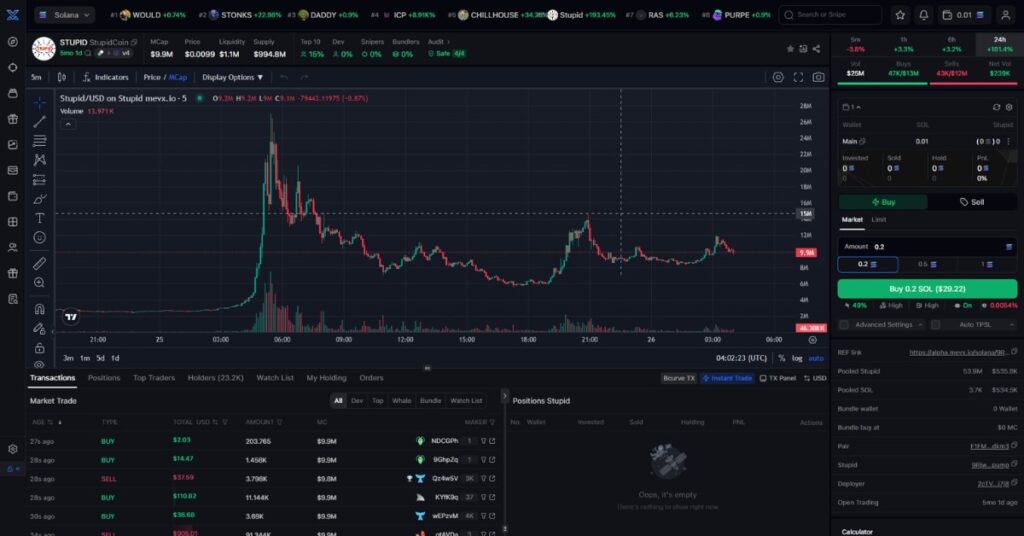Open NDCGPh transaction in explorer
1024x536 pixels.
(x=492, y=441)
